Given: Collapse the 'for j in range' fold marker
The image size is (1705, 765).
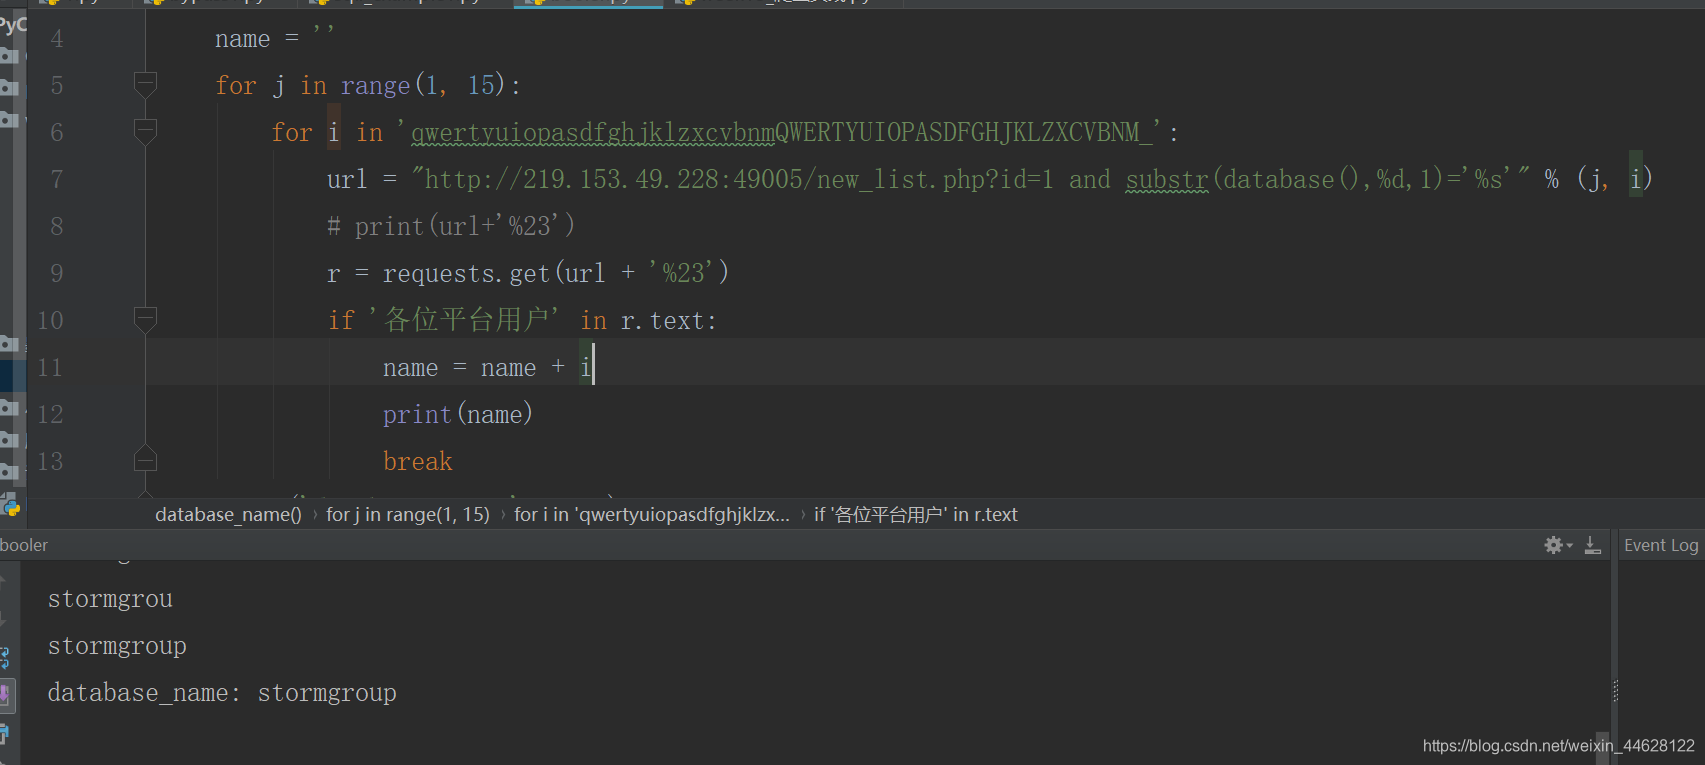Looking at the screenshot, I should pyautogui.click(x=145, y=85).
